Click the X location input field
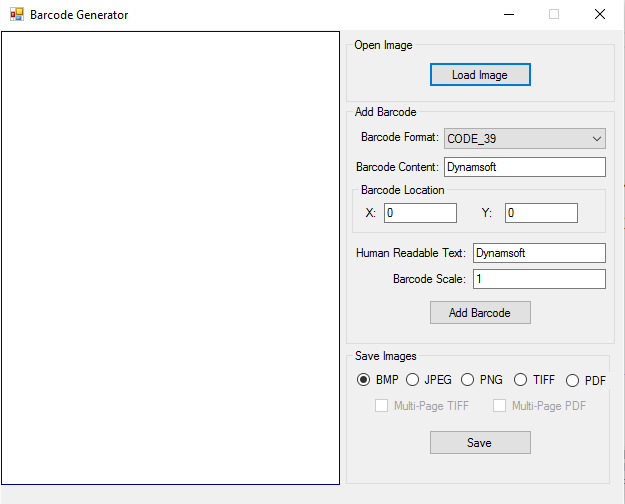 [x=420, y=213]
